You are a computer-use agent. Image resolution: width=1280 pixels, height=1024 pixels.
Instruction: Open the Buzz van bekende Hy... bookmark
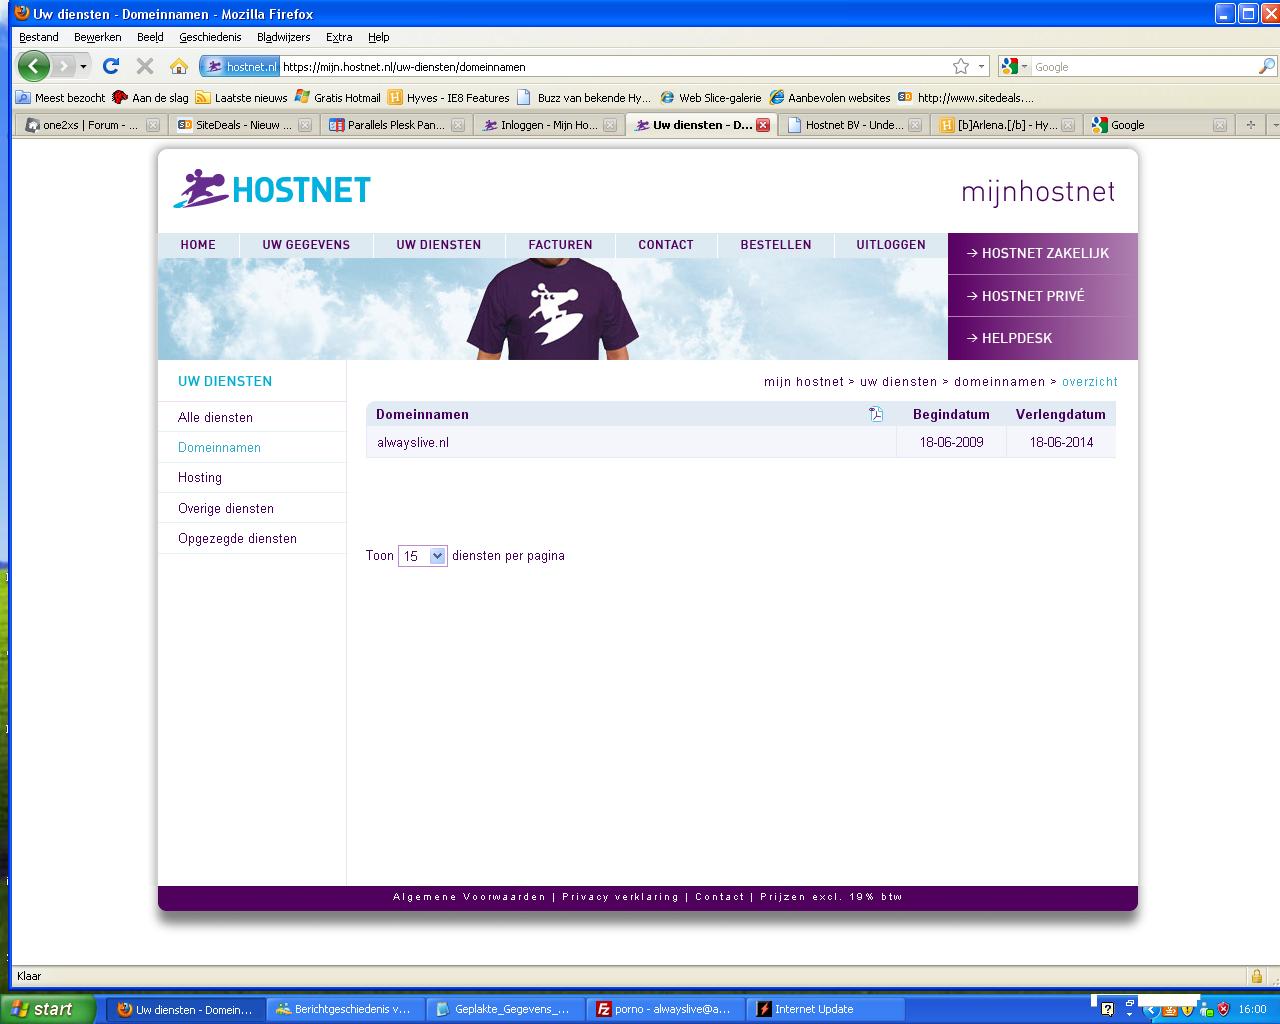point(584,98)
